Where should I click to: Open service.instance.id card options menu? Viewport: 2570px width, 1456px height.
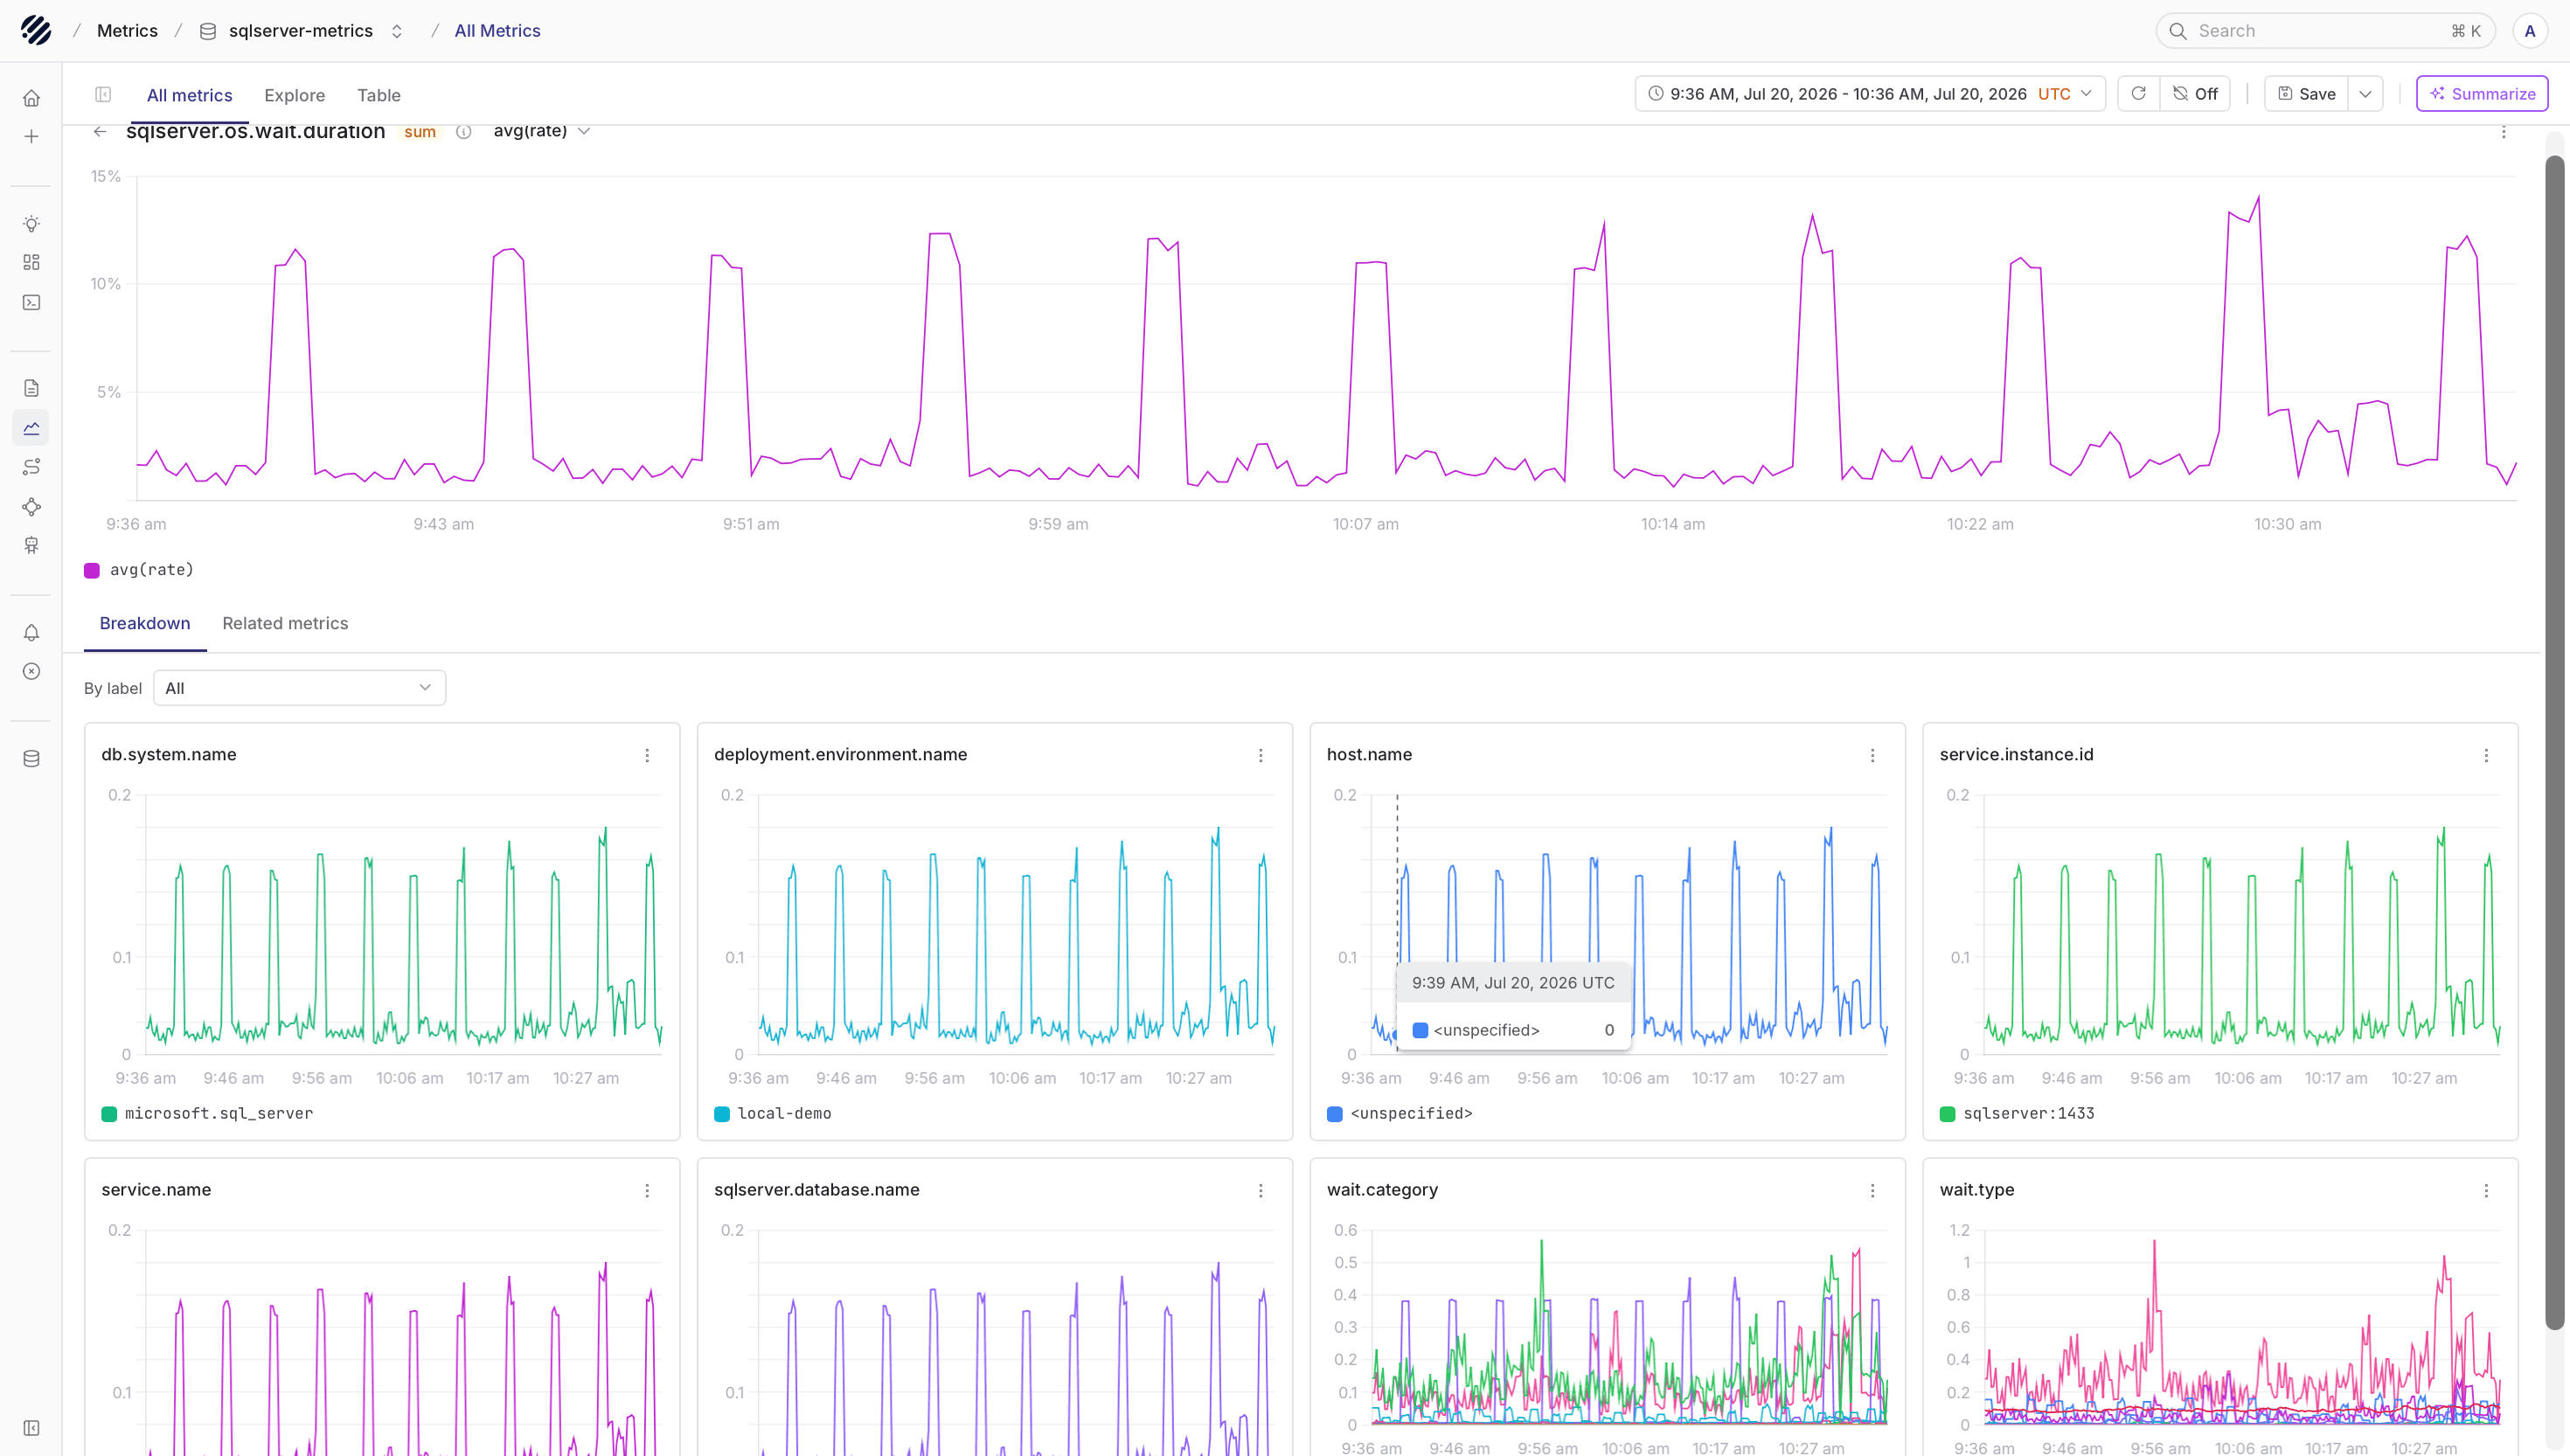[2486, 756]
